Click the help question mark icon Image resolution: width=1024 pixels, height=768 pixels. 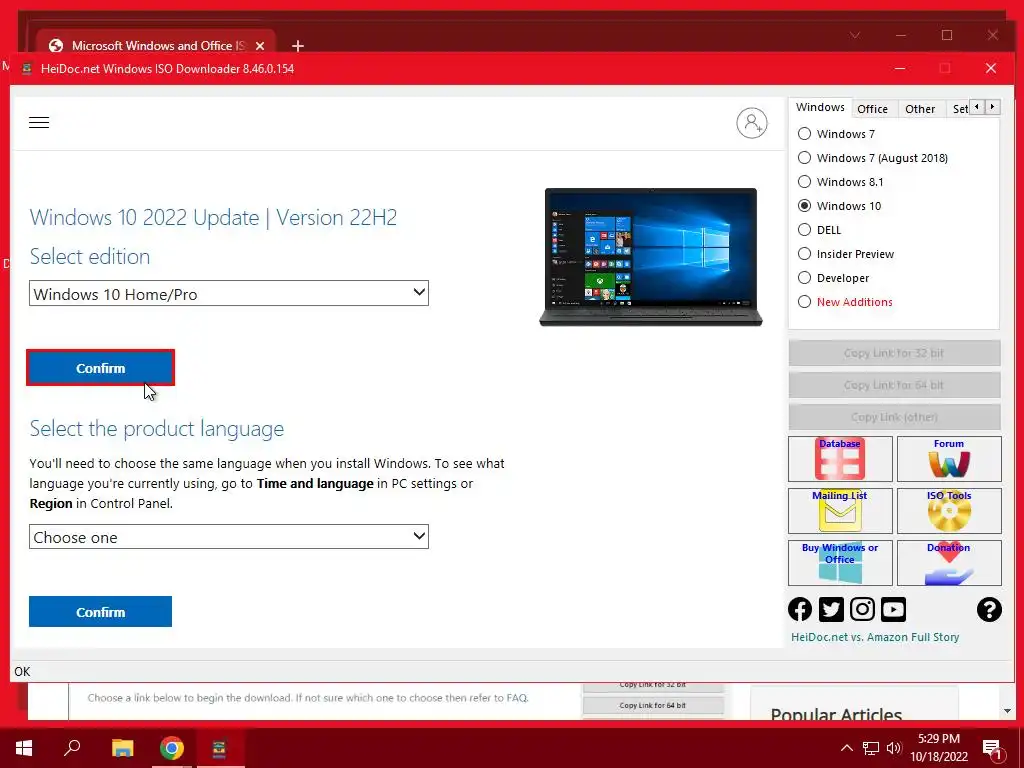[x=989, y=609]
